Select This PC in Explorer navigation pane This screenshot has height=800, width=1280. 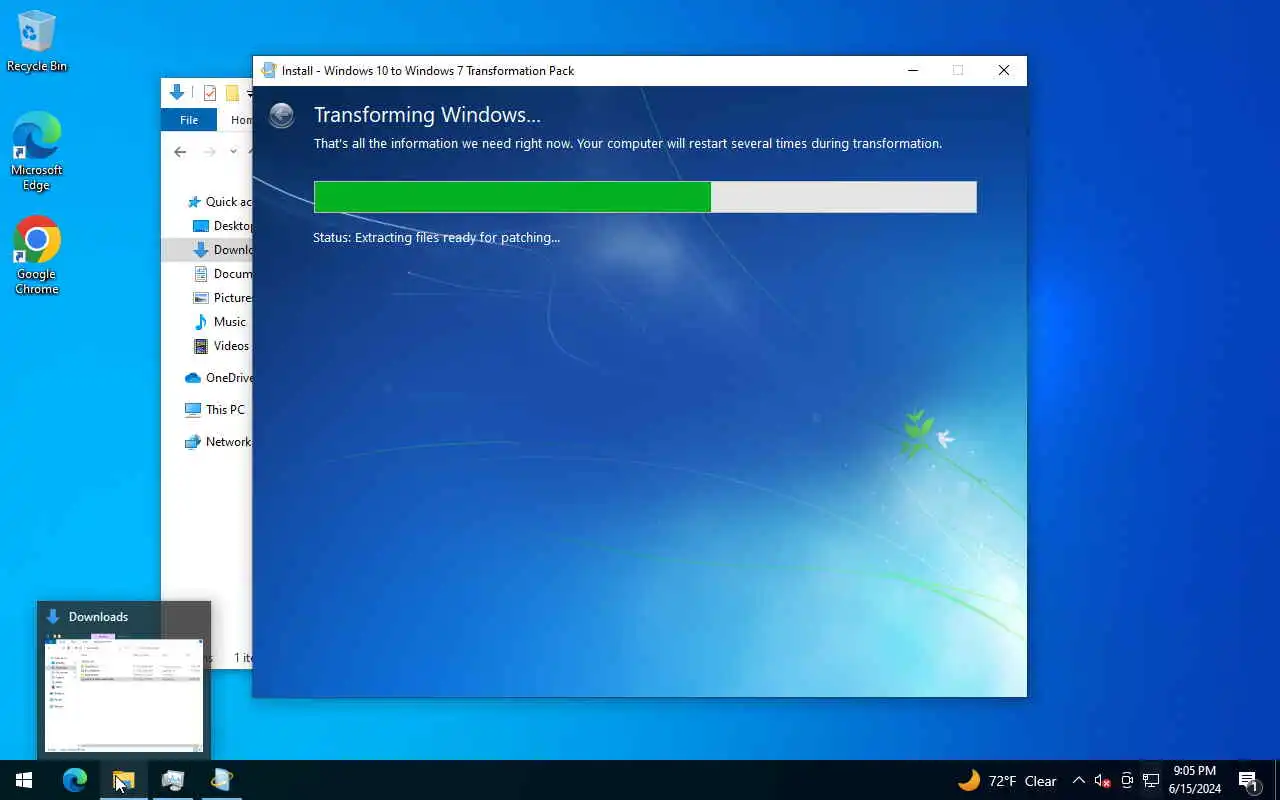coord(215,409)
